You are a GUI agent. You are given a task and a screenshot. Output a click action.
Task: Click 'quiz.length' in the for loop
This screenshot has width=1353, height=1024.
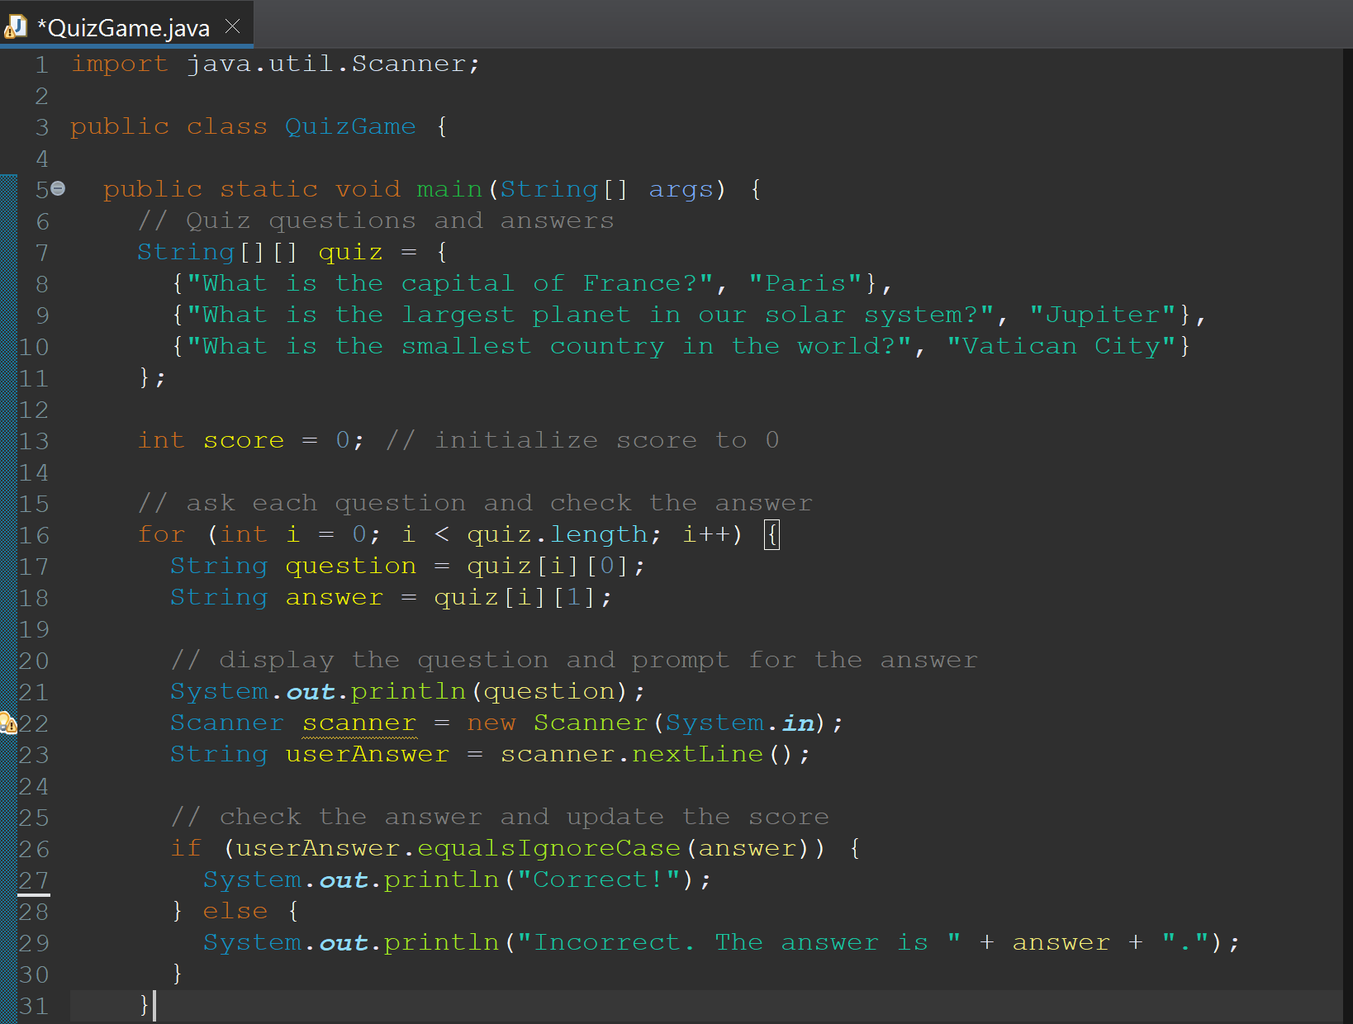click(557, 535)
